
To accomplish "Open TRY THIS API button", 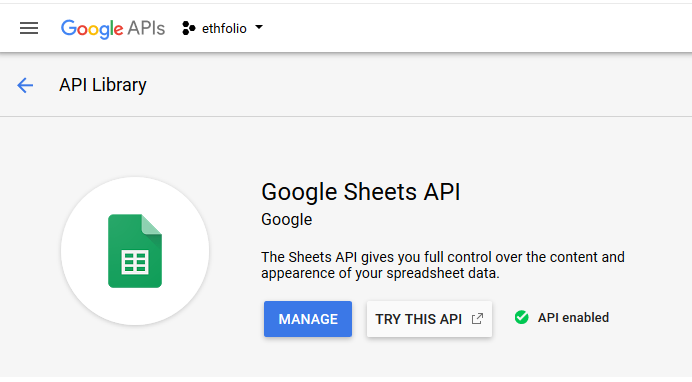I will point(429,319).
